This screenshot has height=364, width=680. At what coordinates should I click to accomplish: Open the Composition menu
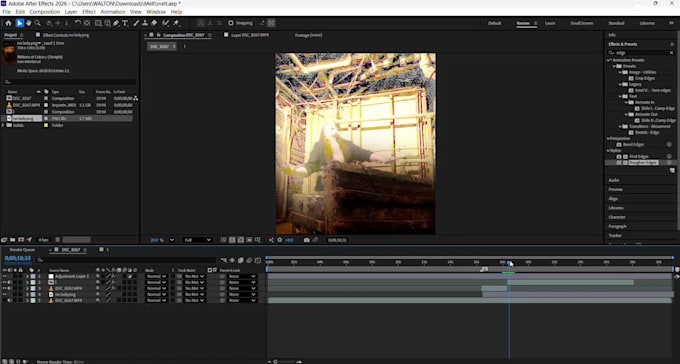click(45, 12)
